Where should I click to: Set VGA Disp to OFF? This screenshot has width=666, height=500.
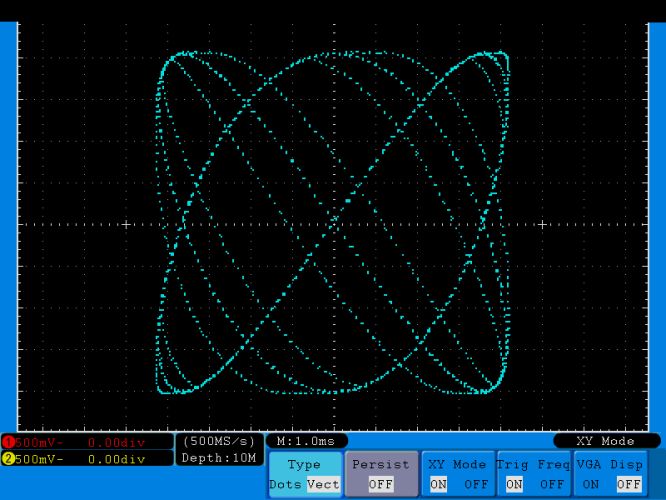tap(629, 484)
